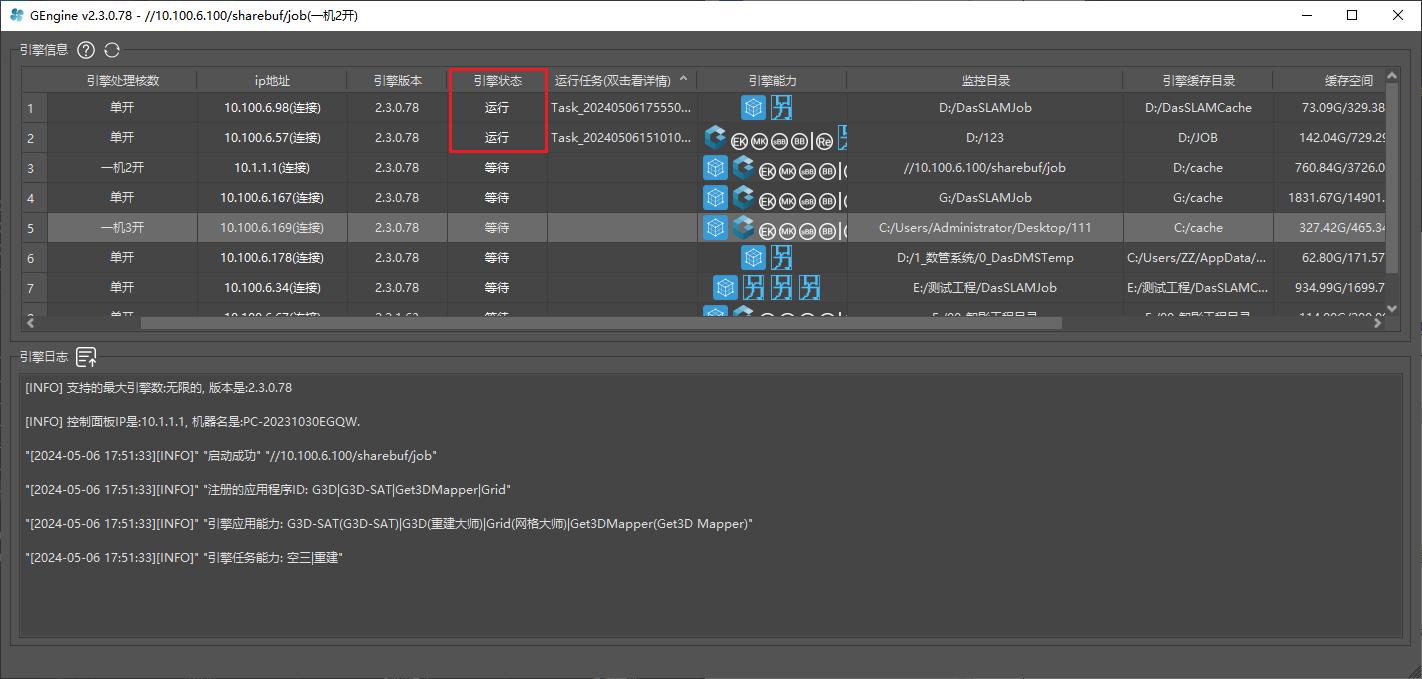Refresh the engine information list

[x=112, y=50]
